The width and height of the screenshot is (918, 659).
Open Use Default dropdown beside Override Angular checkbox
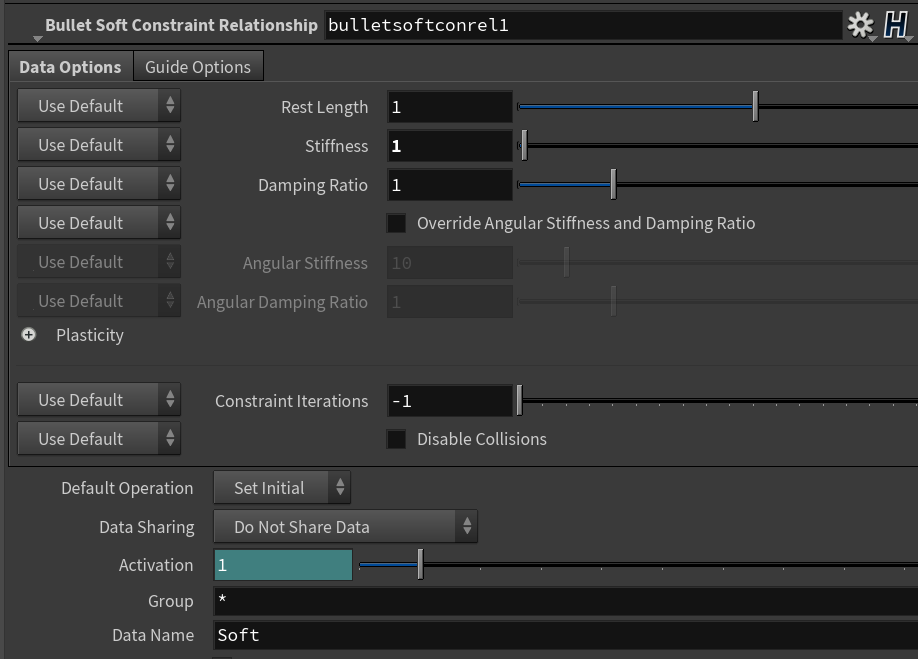point(99,222)
